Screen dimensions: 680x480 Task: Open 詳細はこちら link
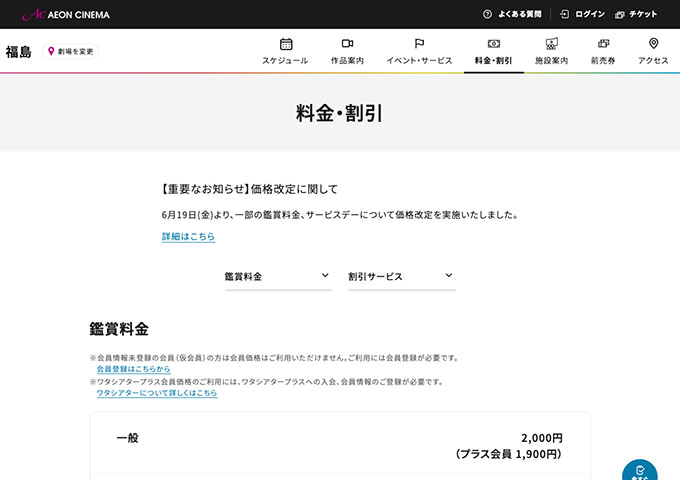click(189, 236)
